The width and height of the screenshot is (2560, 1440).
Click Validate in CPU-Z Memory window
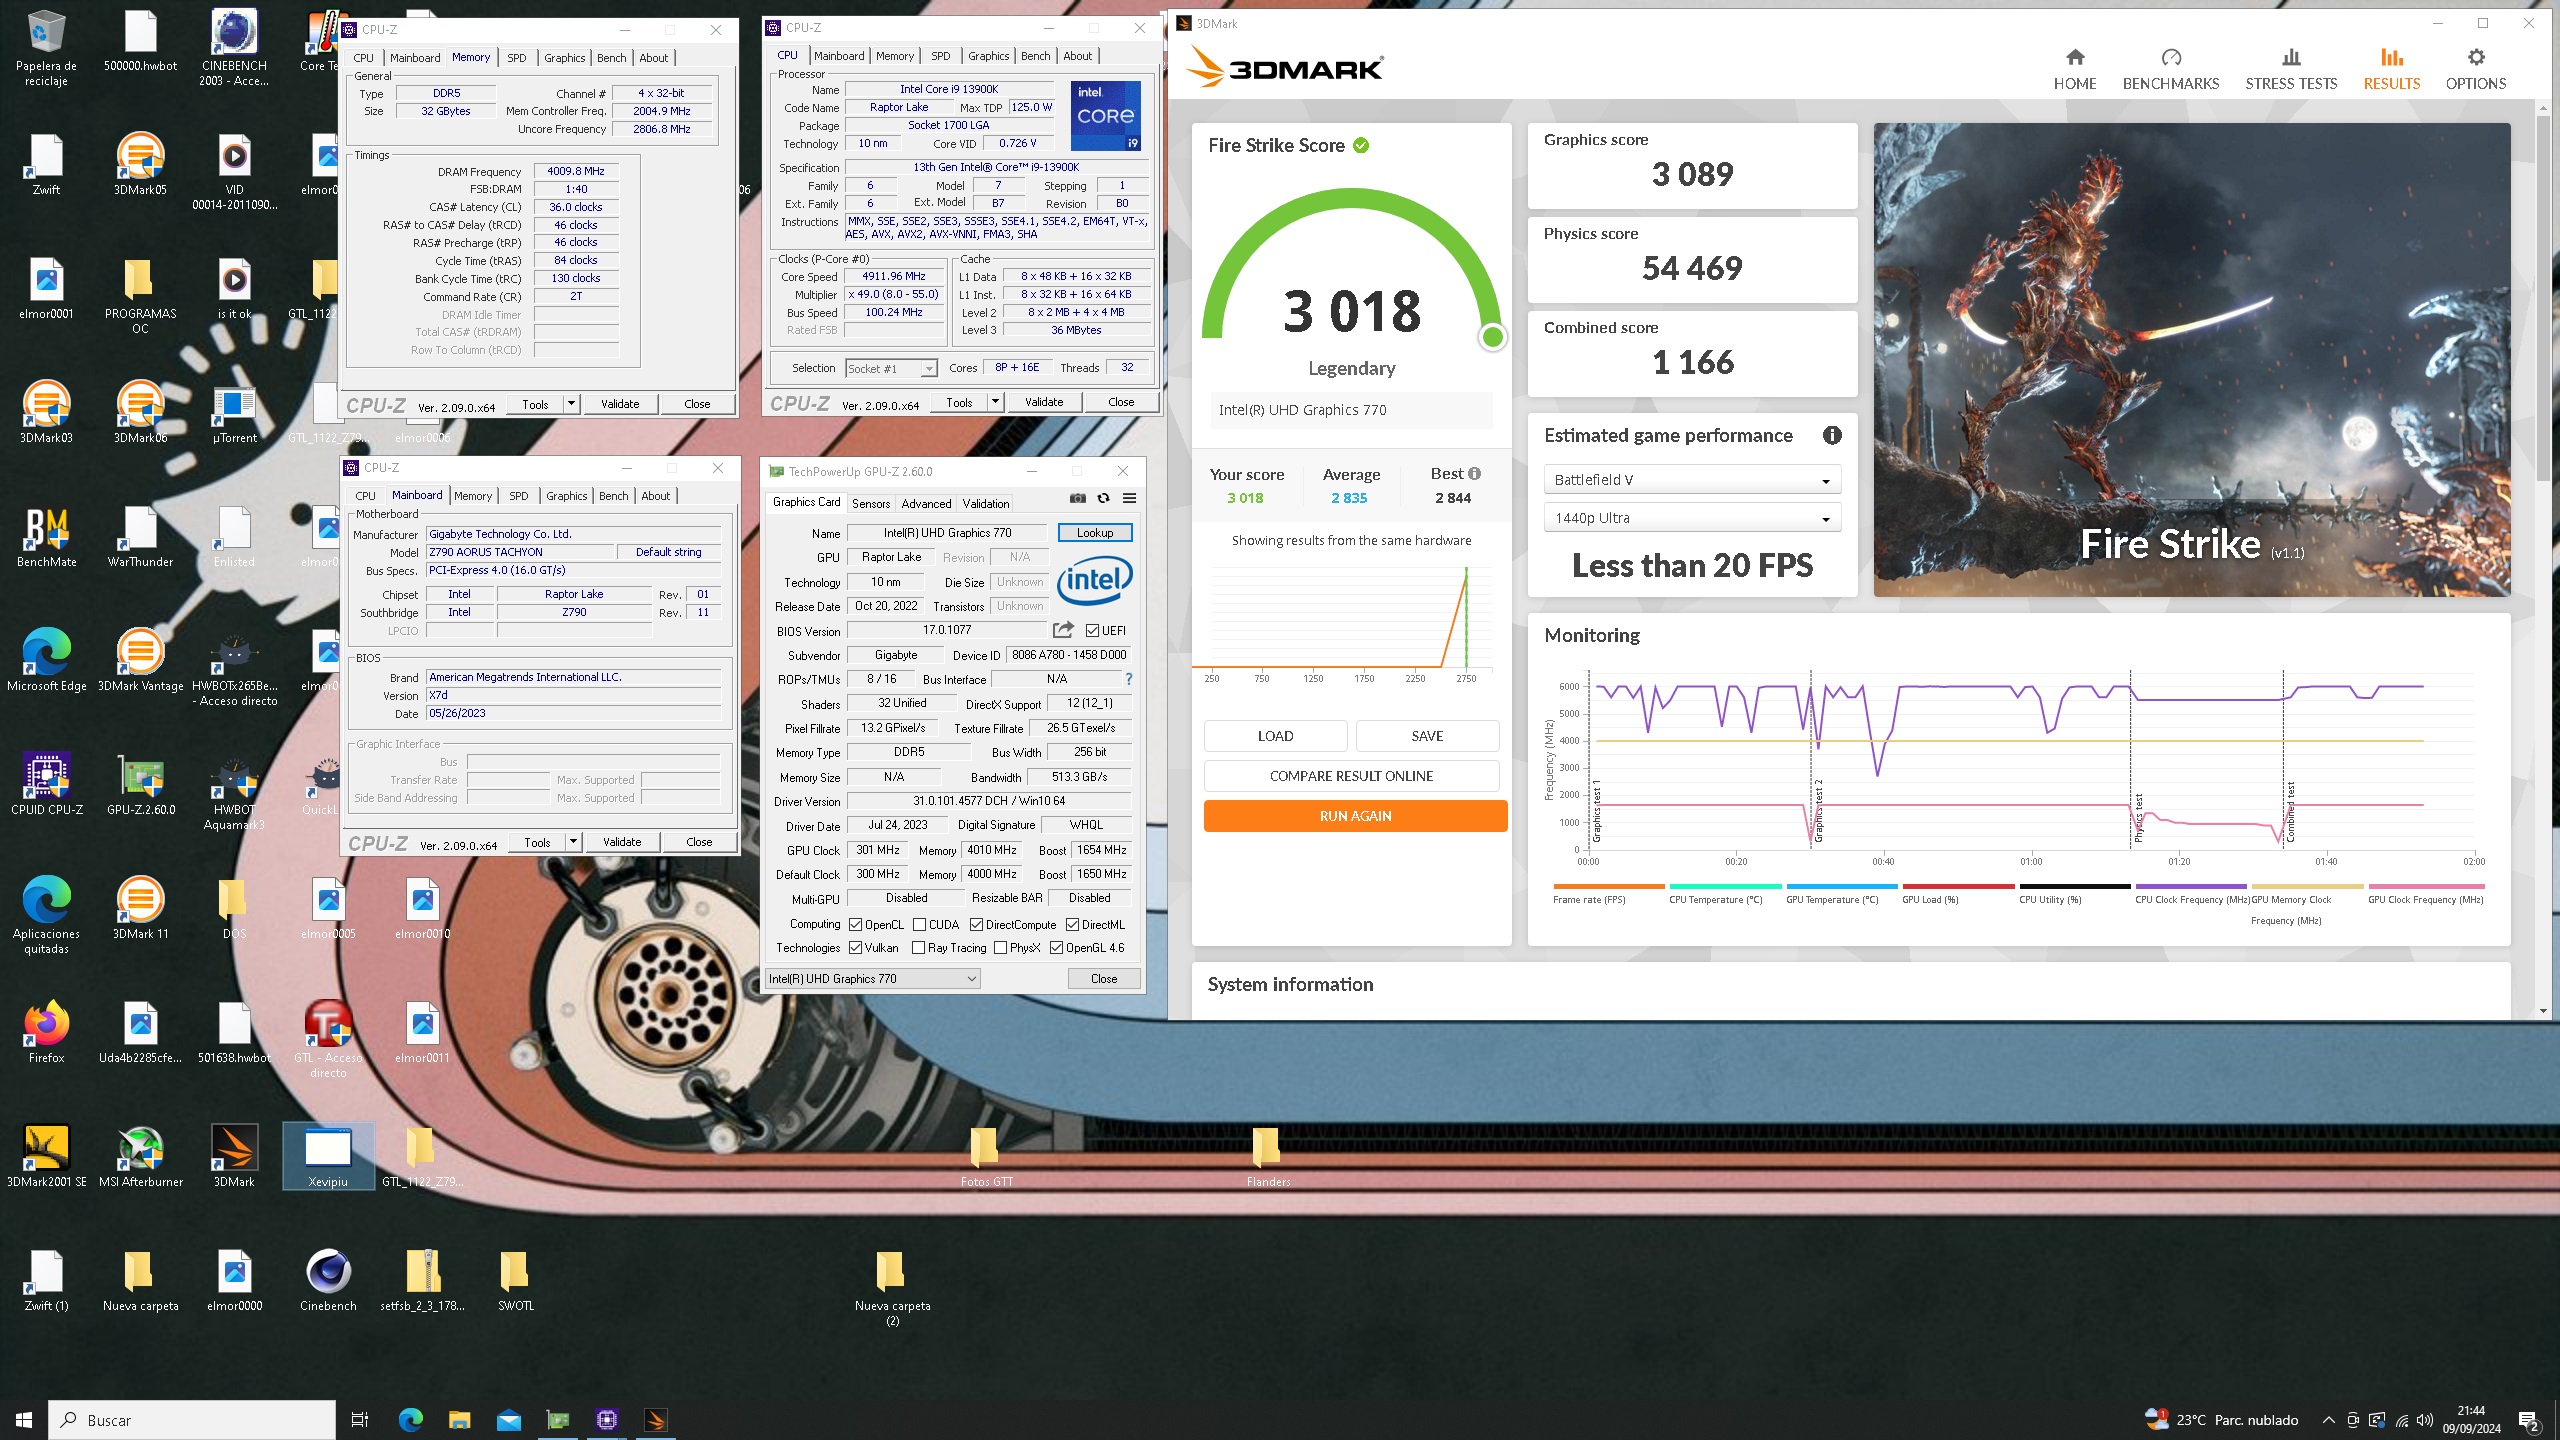(x=620, y=404)
